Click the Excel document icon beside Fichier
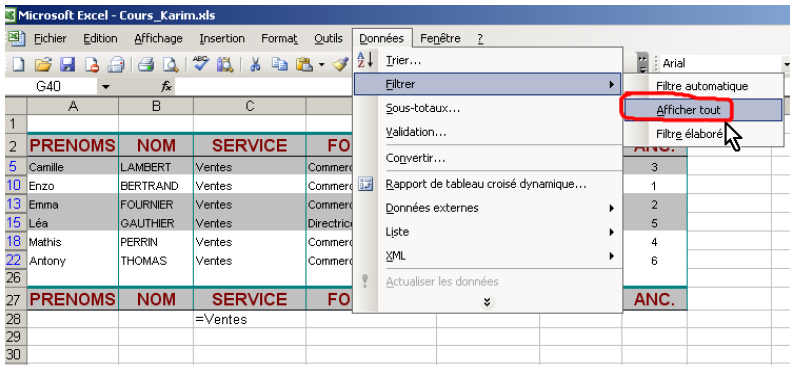The height and width of the screenshot is (372, 796). pyautogui.click(x=17, y=39)
